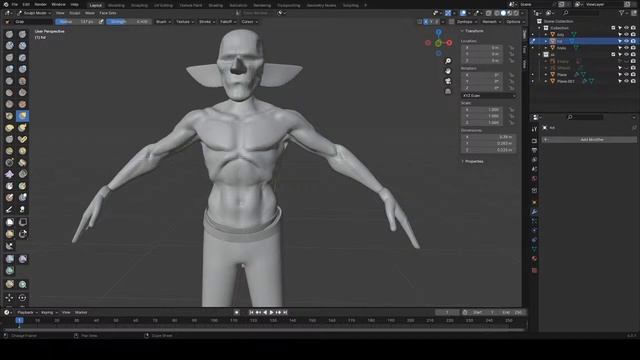Switch to the Shading workspace tab
The width and height of the screenshot is (640, 360).
[216, 5]
